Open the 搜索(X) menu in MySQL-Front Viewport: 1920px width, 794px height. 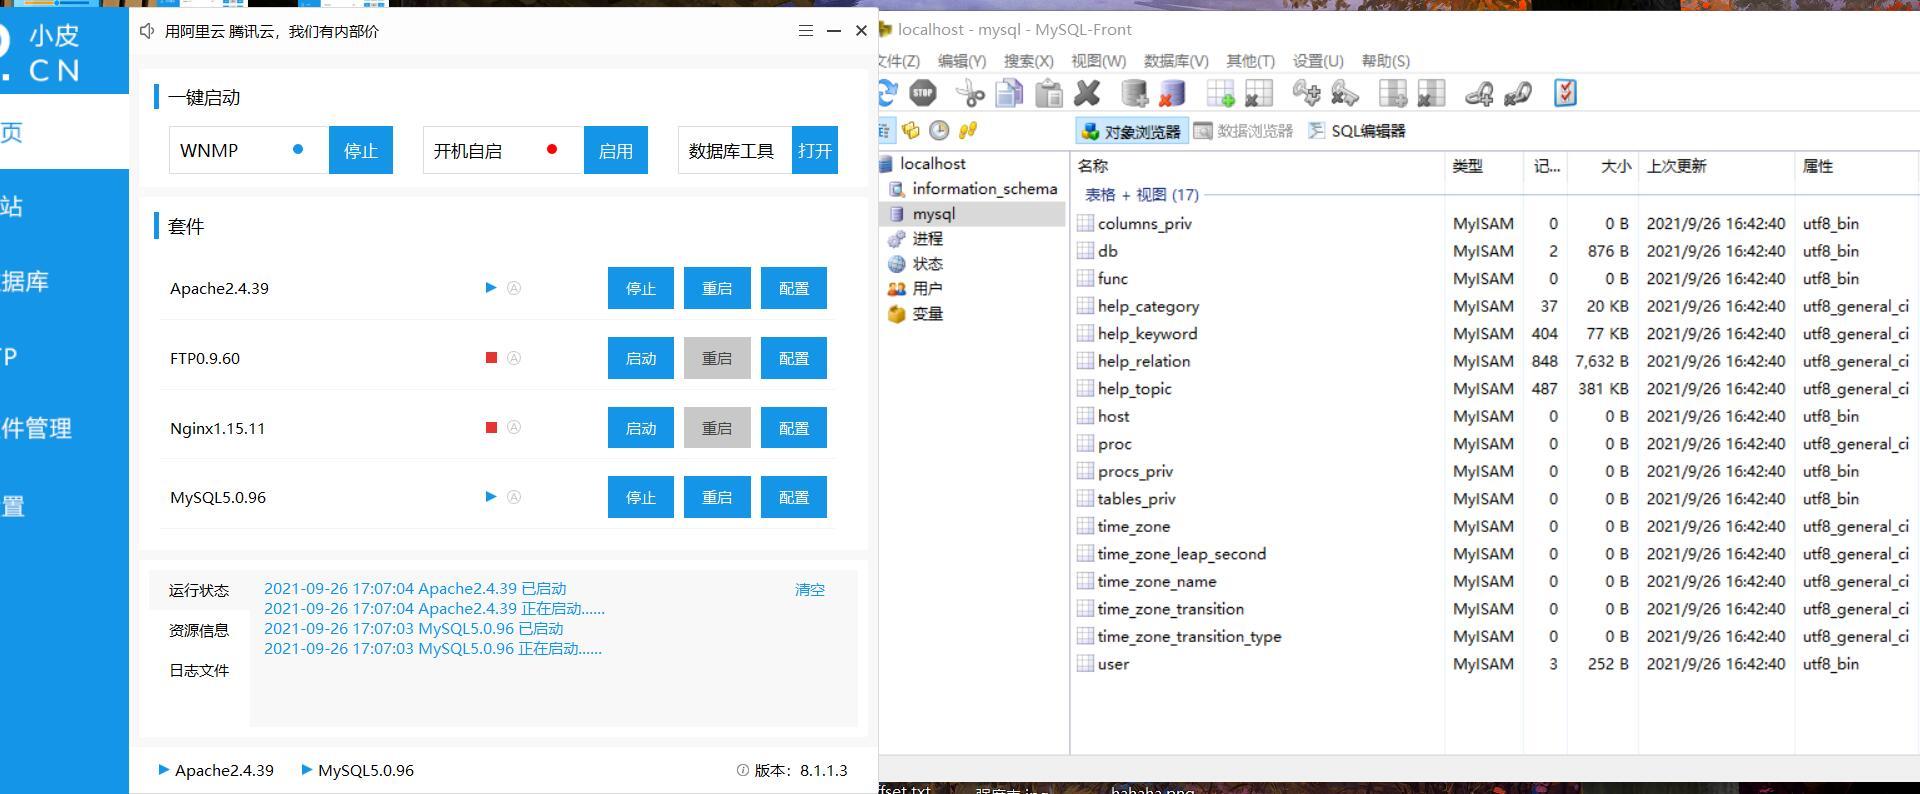tap(1029, 61)
